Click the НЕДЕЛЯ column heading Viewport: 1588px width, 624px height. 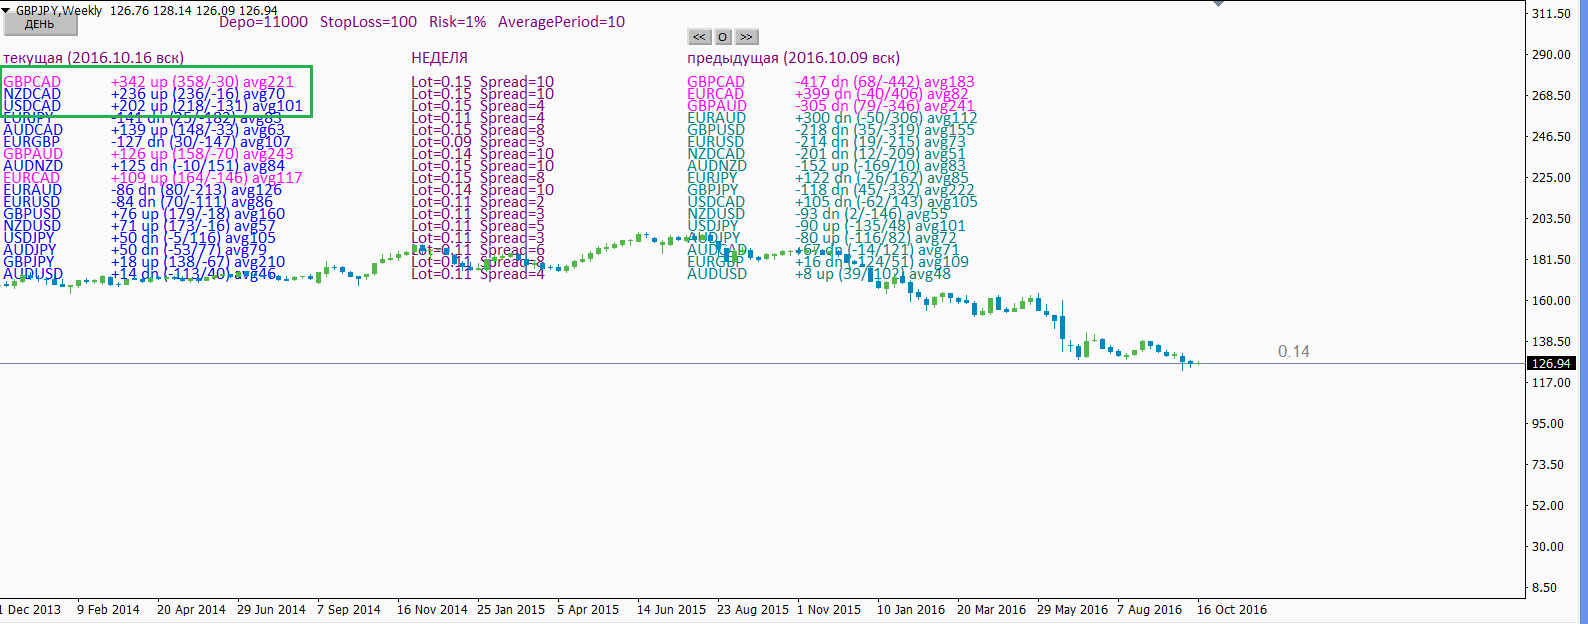pyautogui.click(x=439, y=58)
